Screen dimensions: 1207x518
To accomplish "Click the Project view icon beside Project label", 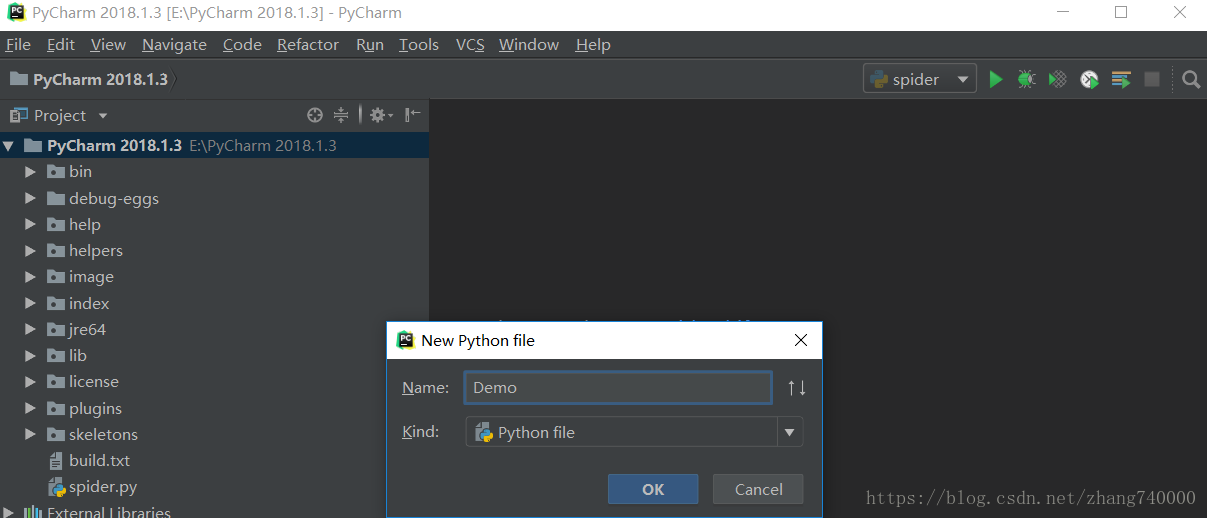I will tap(19, 115).
